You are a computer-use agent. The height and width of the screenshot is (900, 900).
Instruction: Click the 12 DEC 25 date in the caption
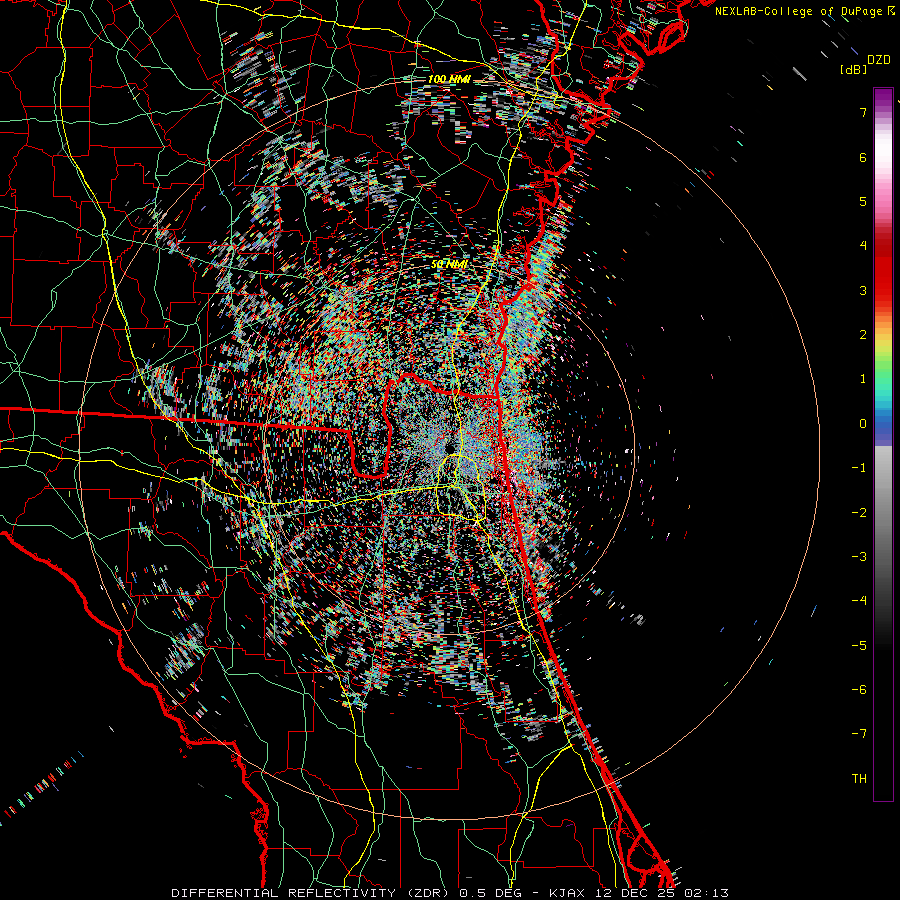coord(638,893)
